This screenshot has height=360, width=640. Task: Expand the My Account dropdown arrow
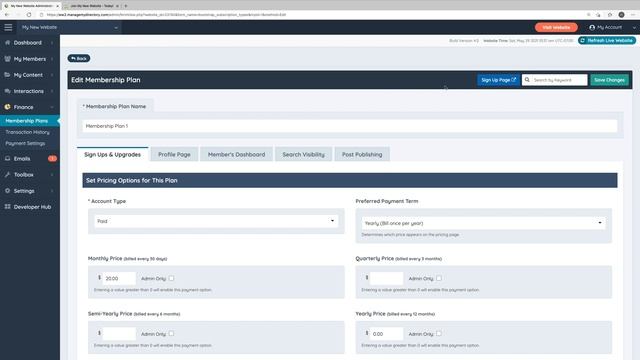(x=634, y=27)
